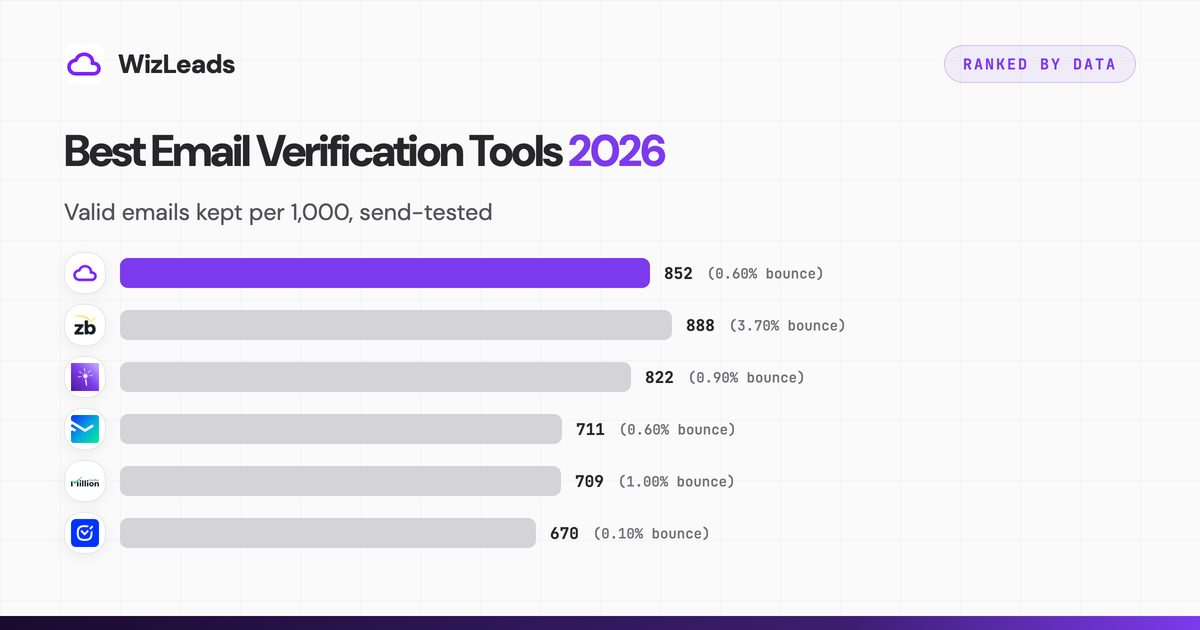
Task: Click the purple spark logo icon
Action: [85, 377]
